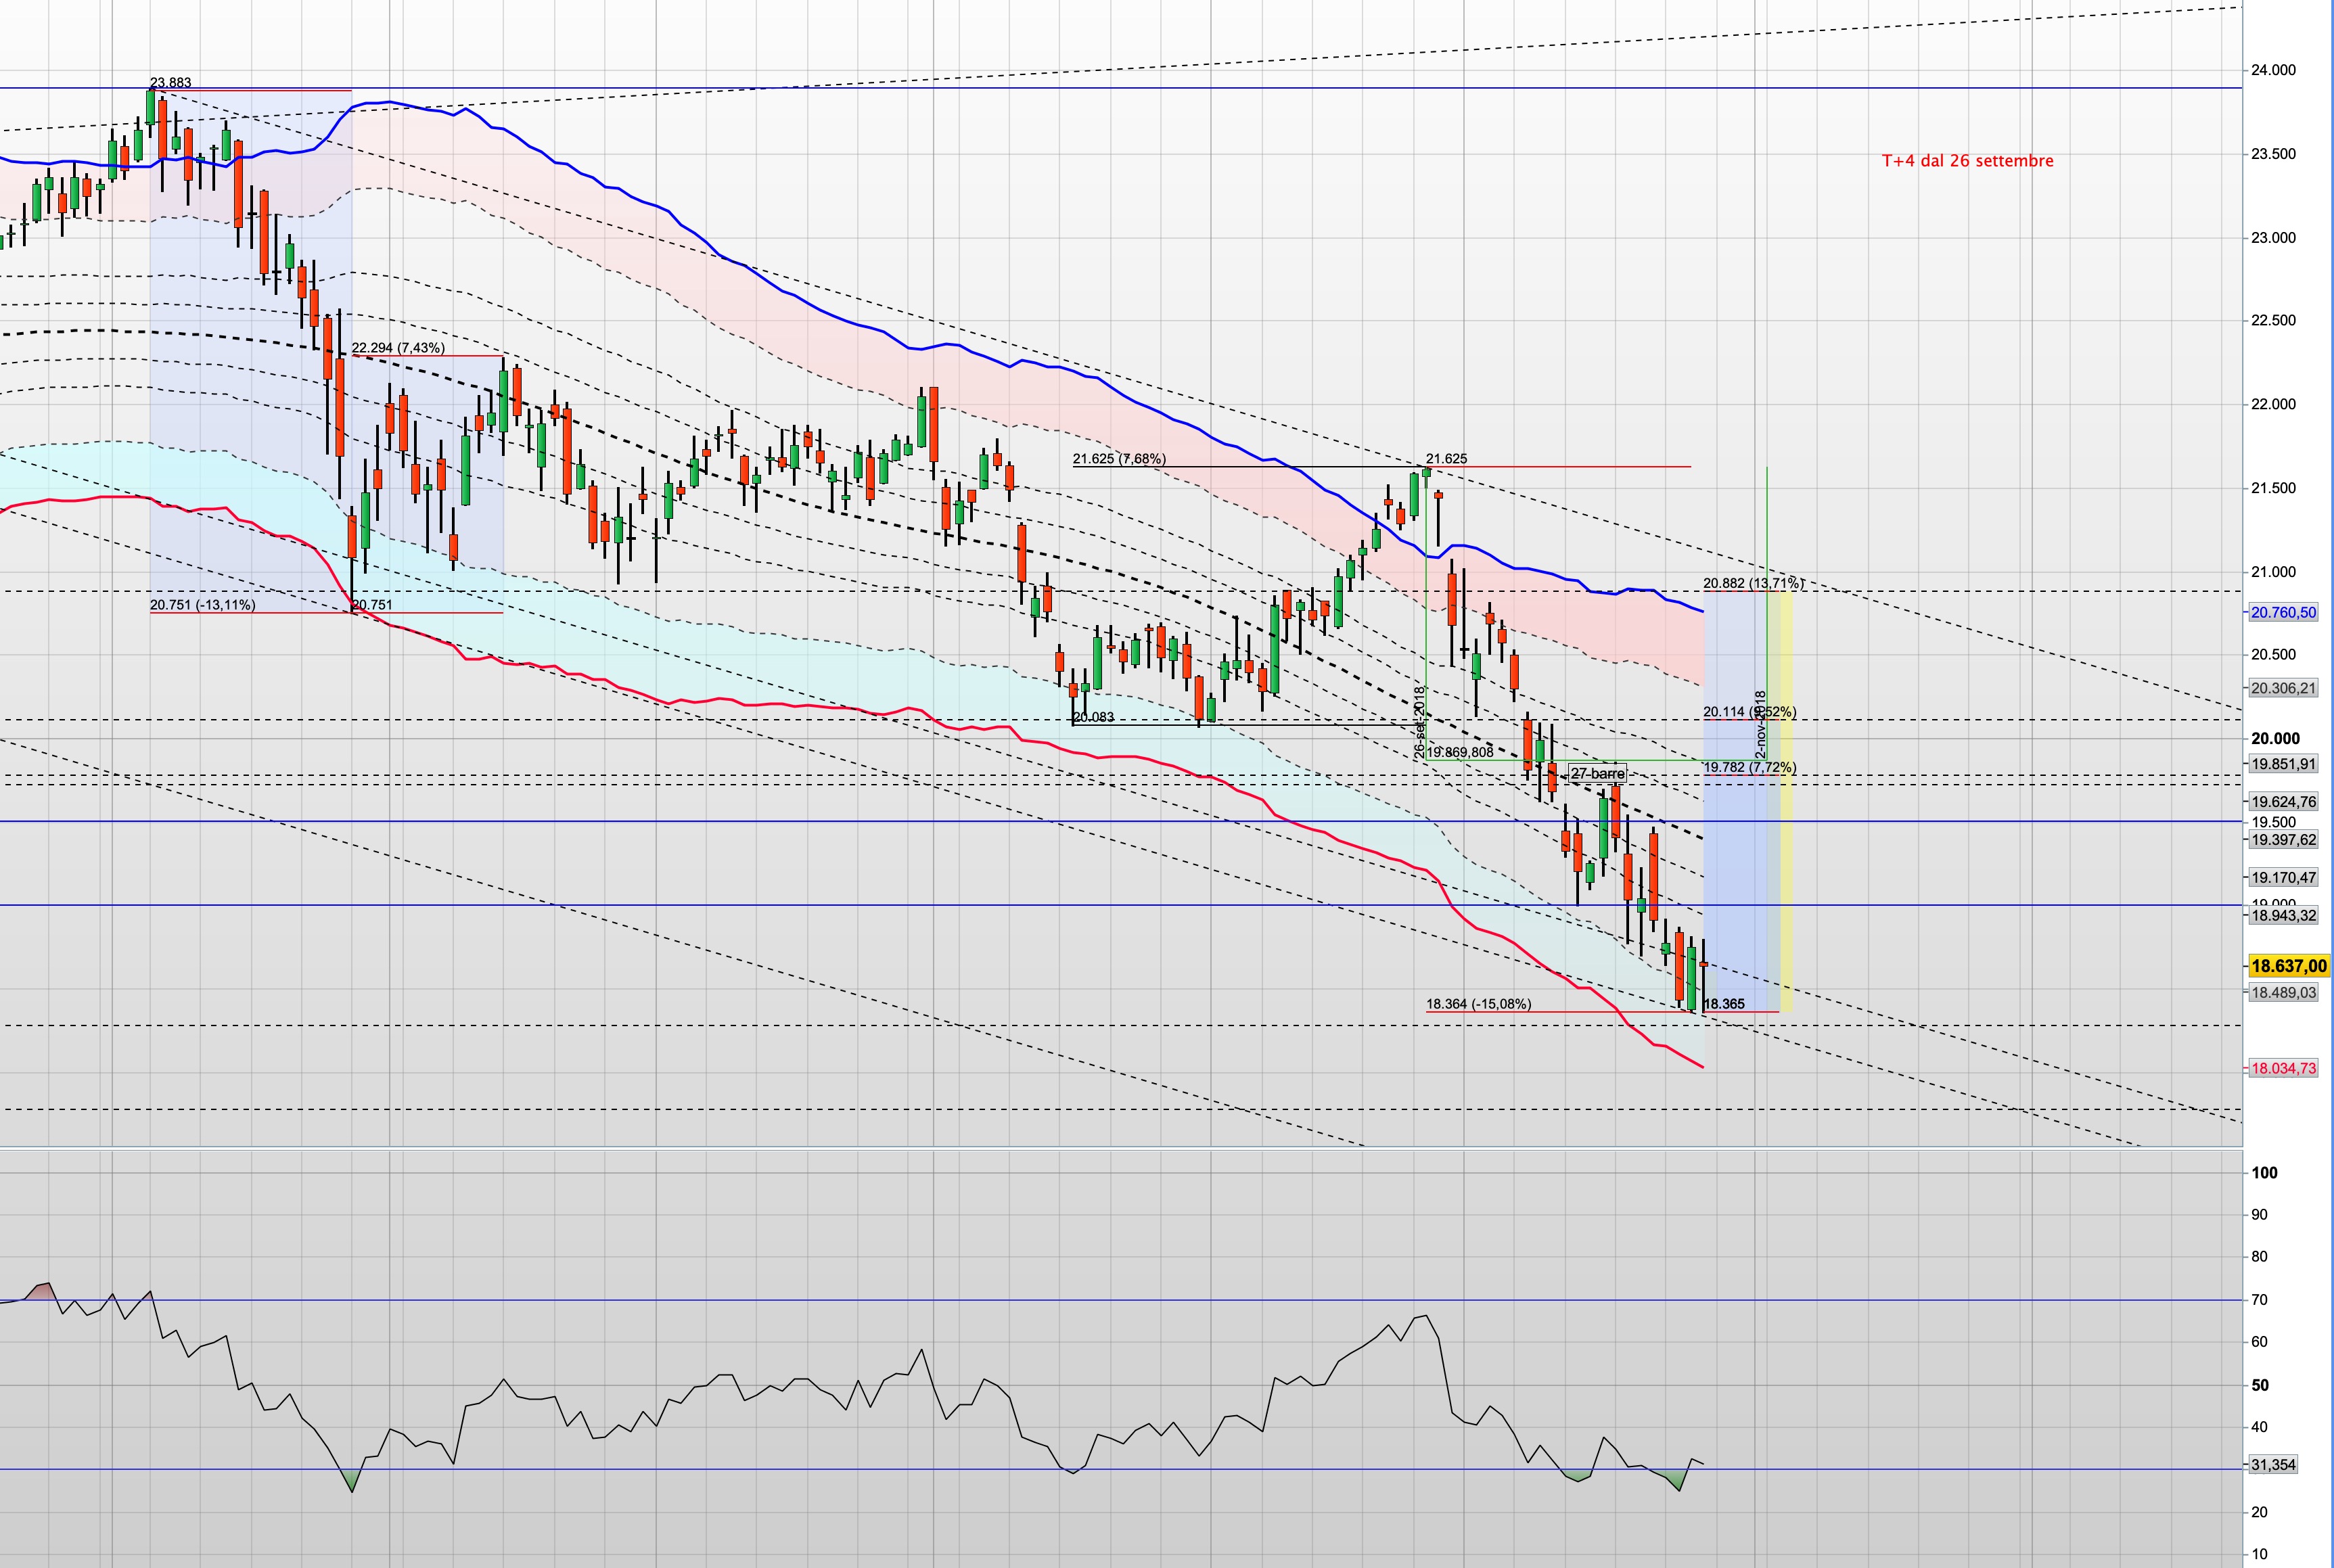Image resolution: width=2334 pixels, height=1568 pixels.
Task: Click the 20.306,21 axis value tag
Action: click(2283, 688)
